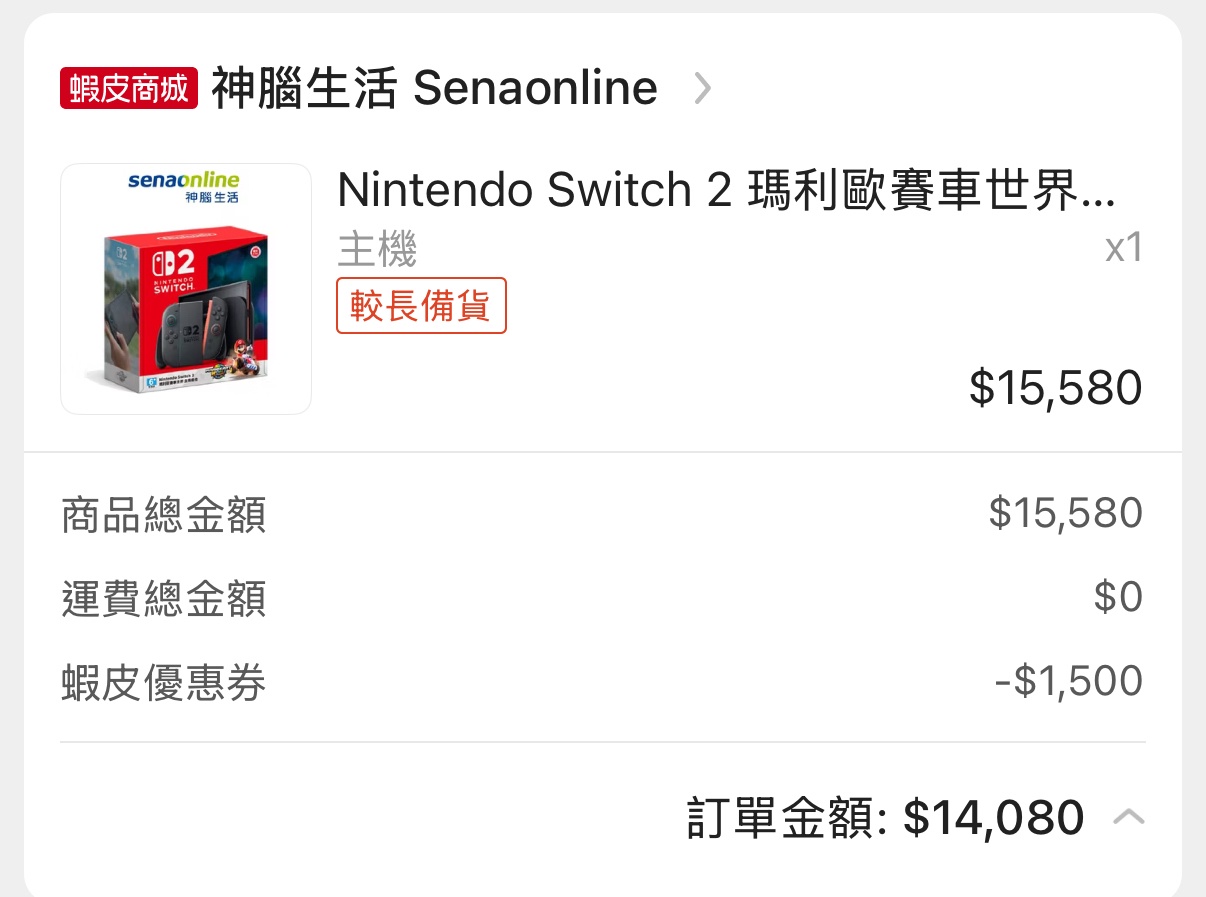Click the senaonline logo in thumbnail
Screen dimensions: 1206x897
click(x=184, y=187)
